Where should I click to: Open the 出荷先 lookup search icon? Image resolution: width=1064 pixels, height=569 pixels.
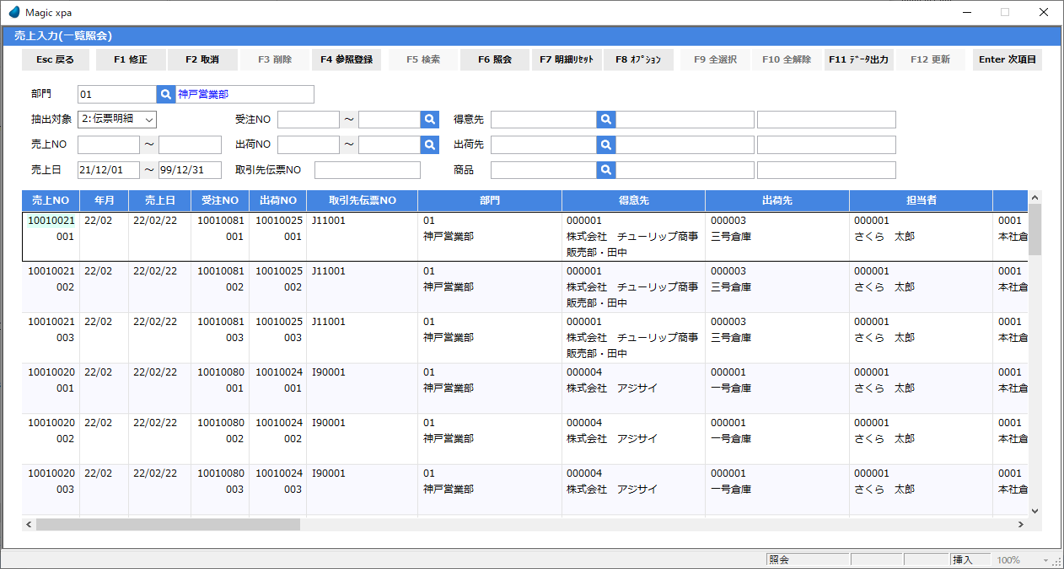[x=605, y=145]
